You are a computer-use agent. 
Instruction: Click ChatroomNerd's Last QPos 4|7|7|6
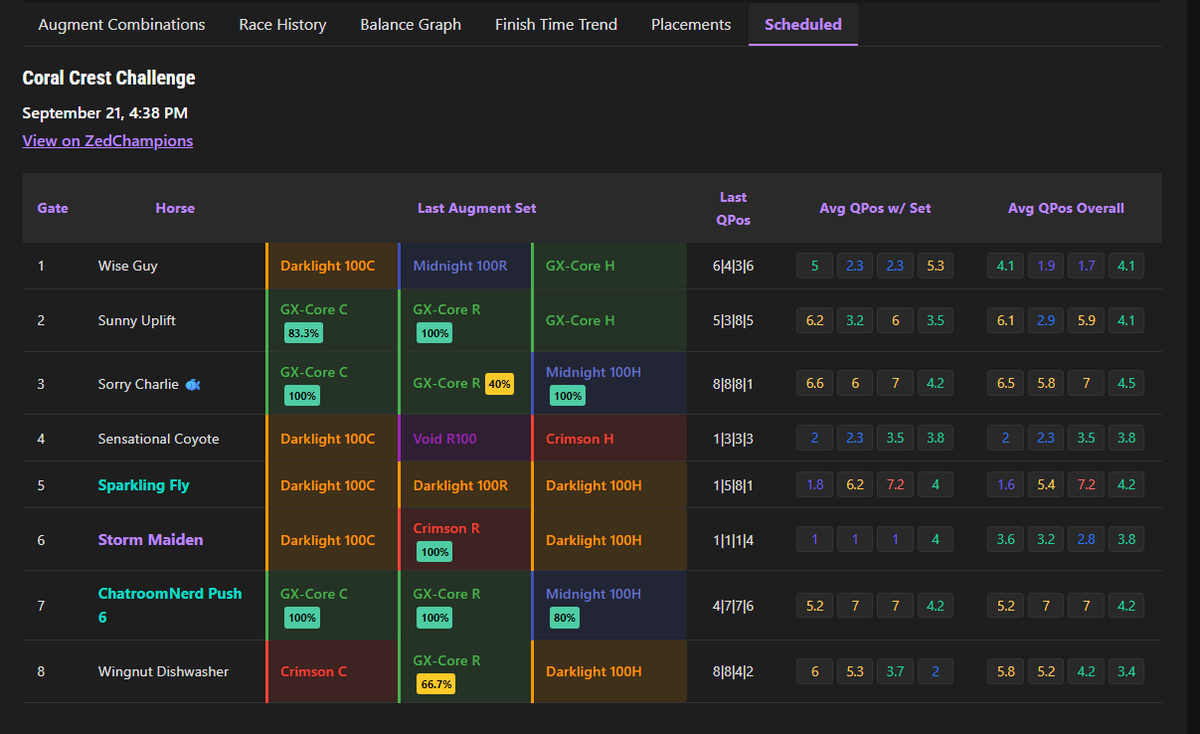point(733,605)
